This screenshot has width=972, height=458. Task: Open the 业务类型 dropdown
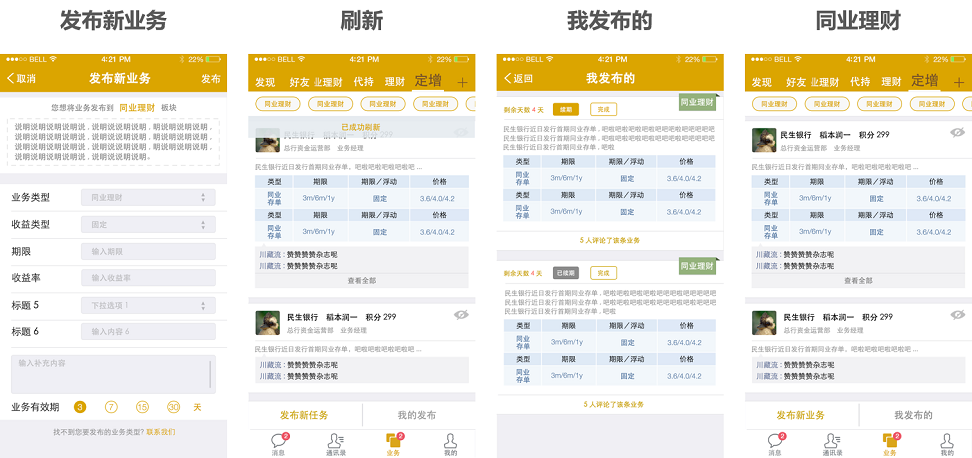148,198
